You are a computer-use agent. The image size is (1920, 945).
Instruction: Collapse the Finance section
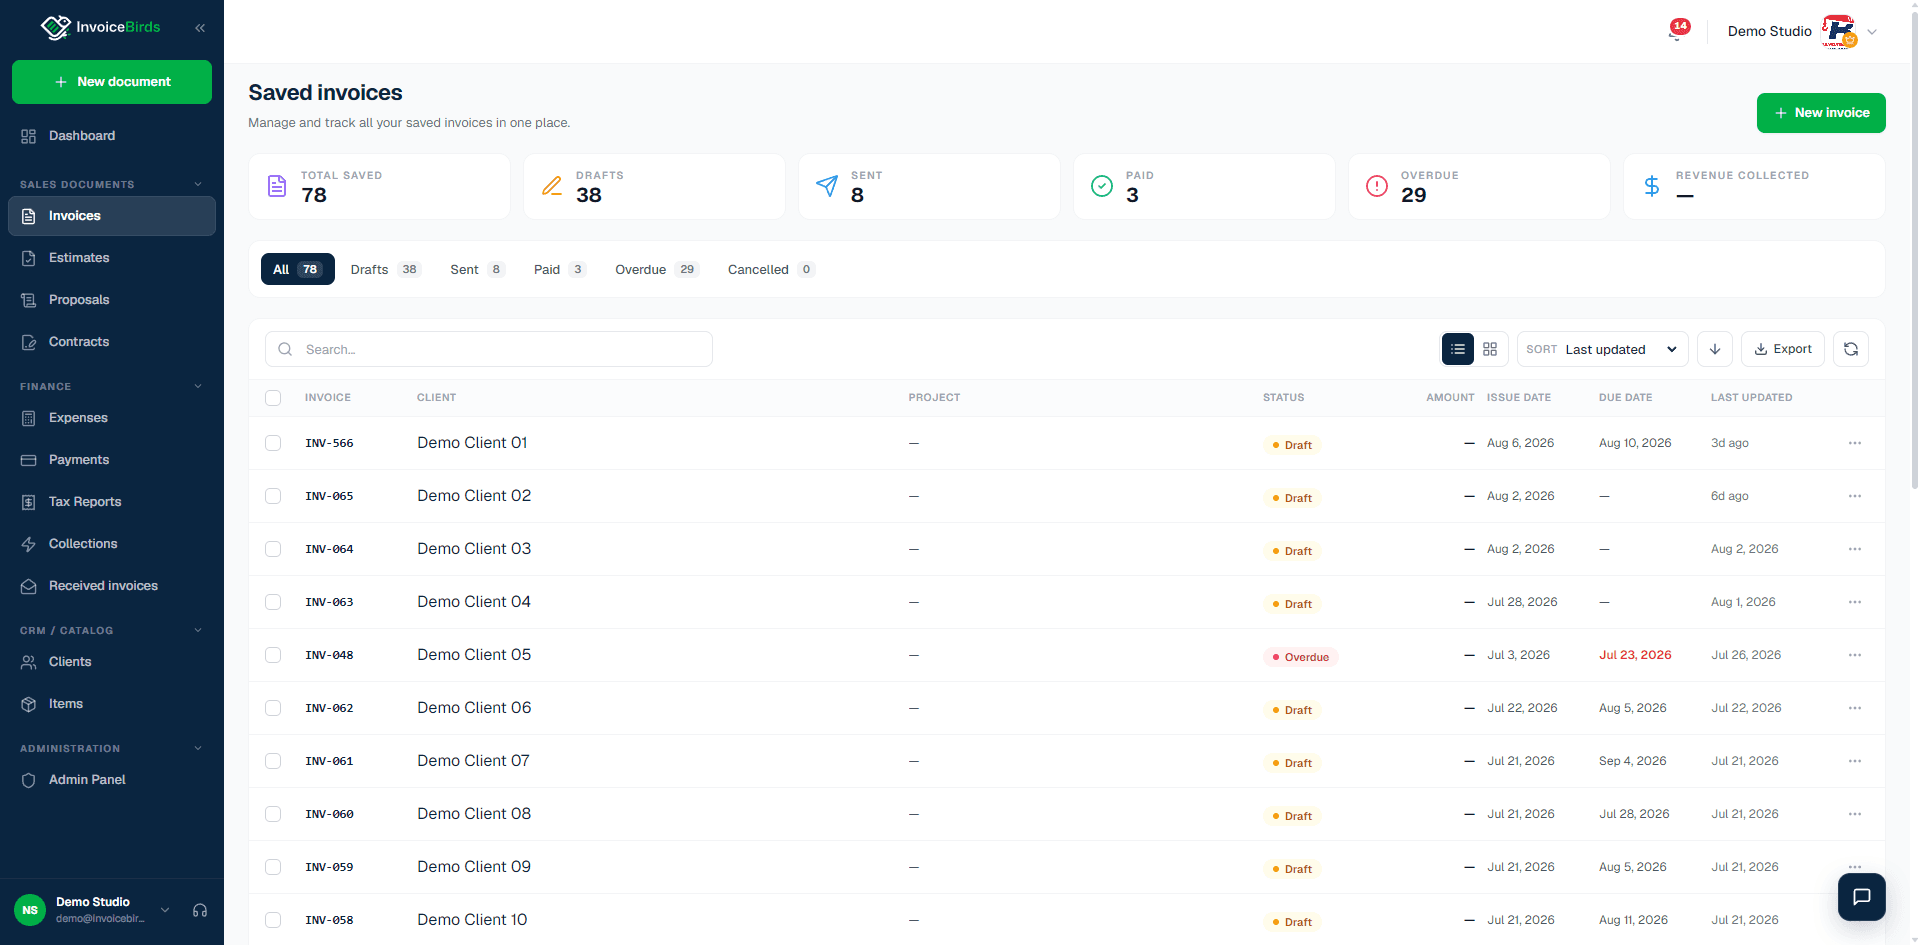point(198,386)
